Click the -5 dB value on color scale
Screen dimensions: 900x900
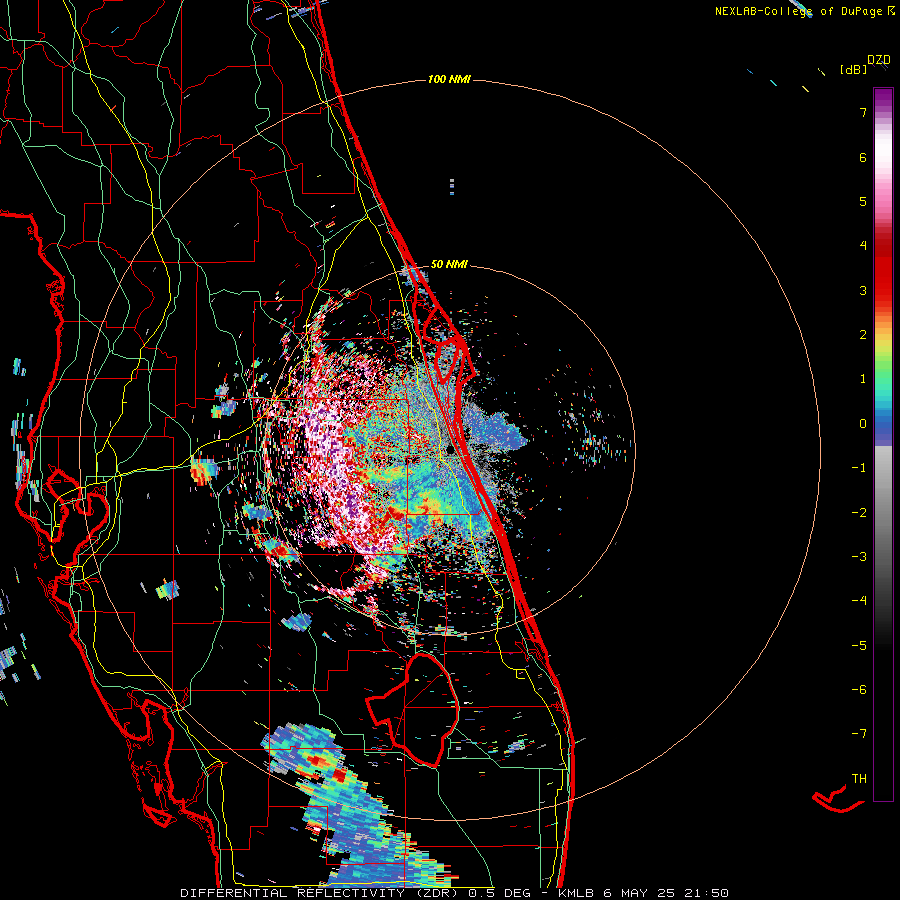[859, 645]
